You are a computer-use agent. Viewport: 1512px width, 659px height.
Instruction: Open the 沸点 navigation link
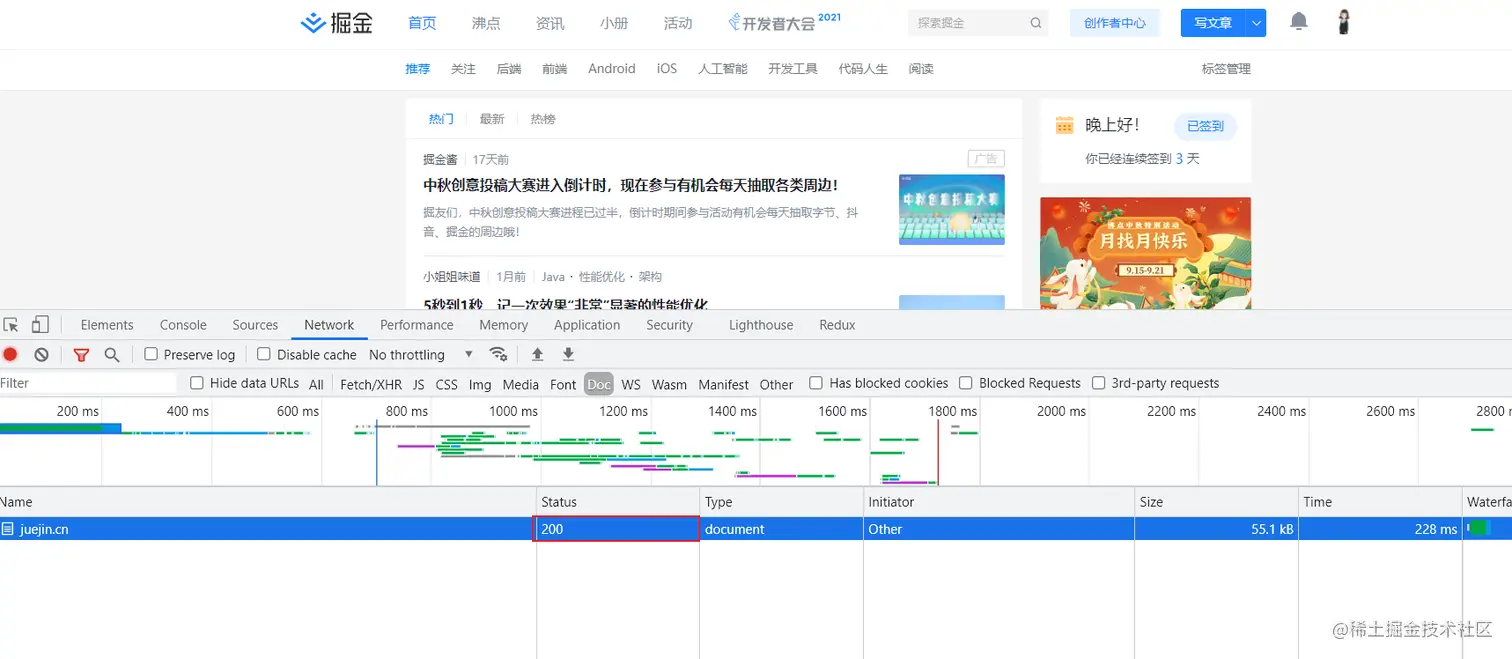pos(486,23)
